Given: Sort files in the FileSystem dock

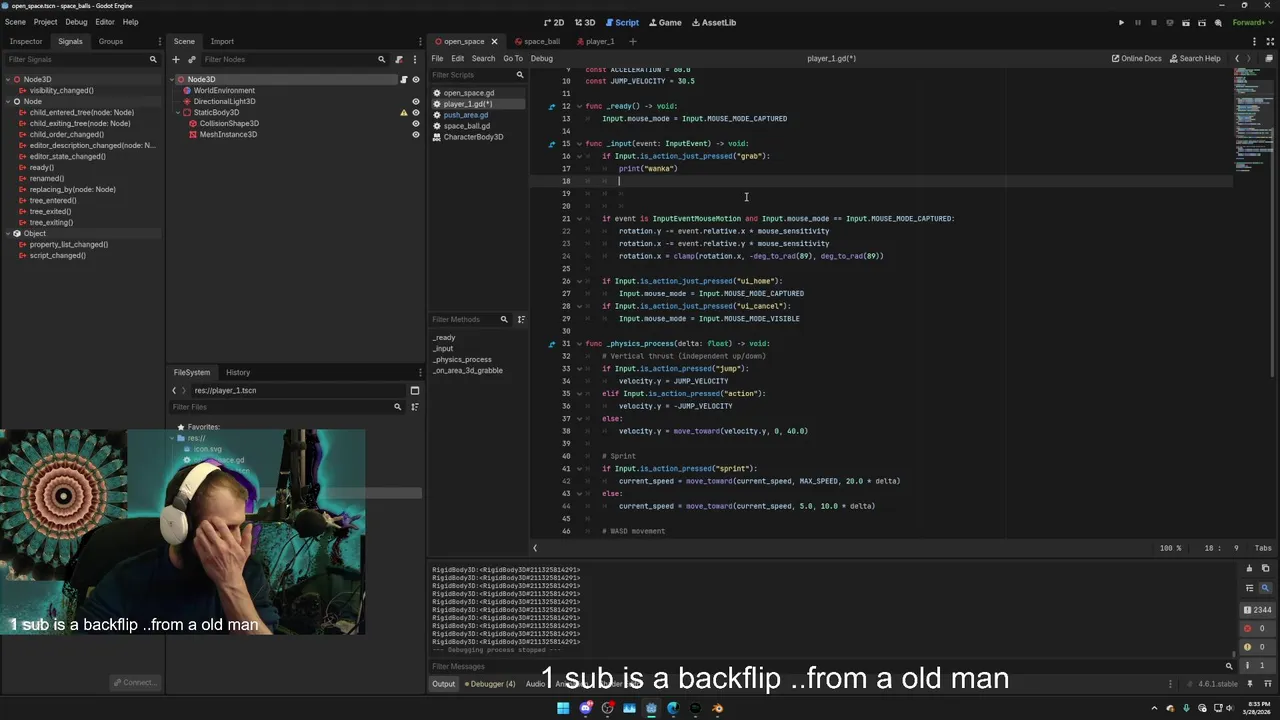Looking at the screenshot, I should pos(415,407).
